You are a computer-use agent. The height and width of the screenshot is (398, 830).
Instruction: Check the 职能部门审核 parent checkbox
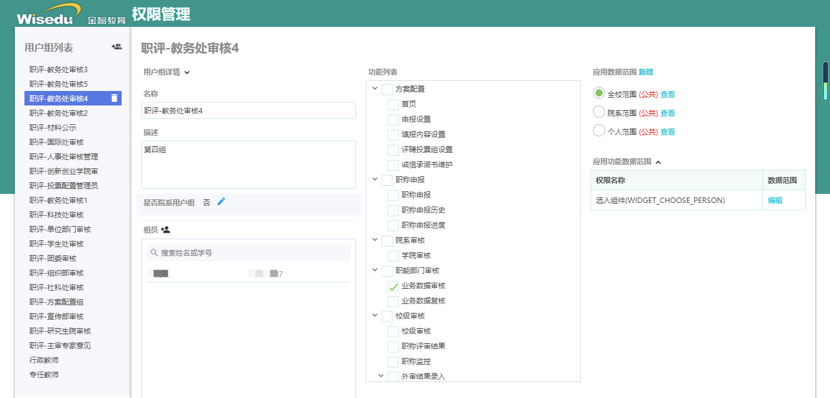386,271
